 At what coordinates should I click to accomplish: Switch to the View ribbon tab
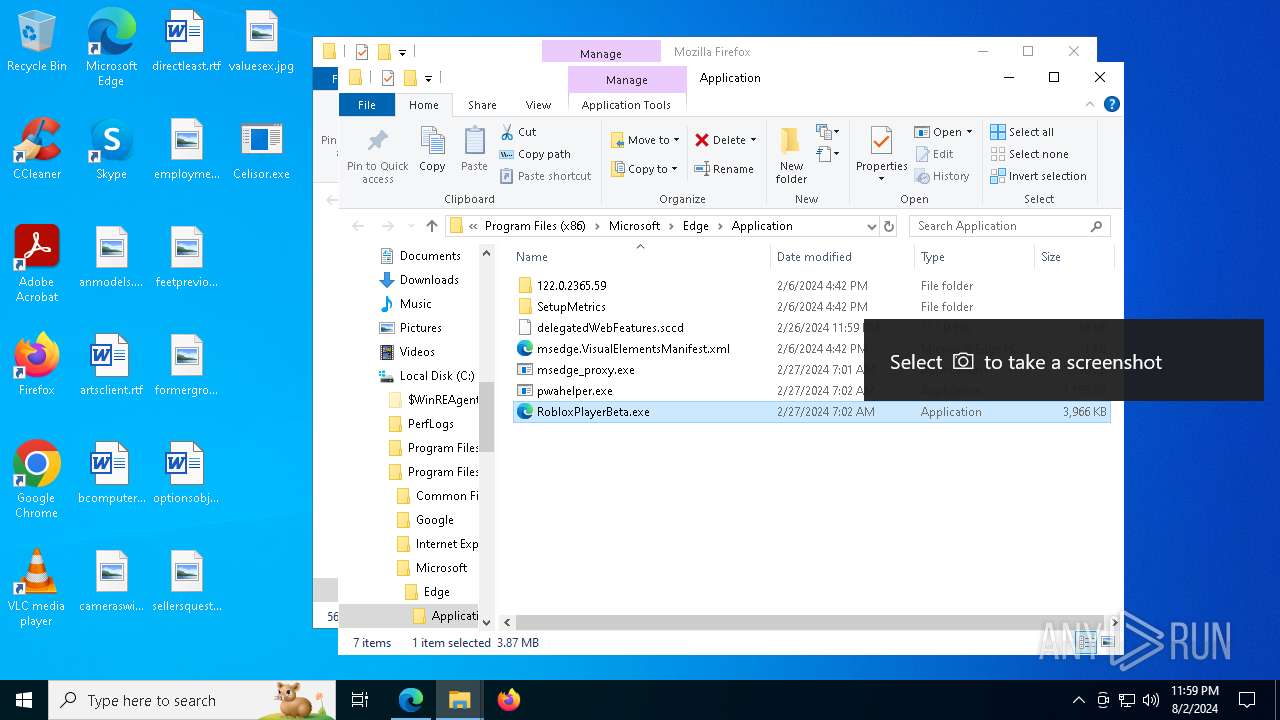pyautogui.click(x=538, y=105)
